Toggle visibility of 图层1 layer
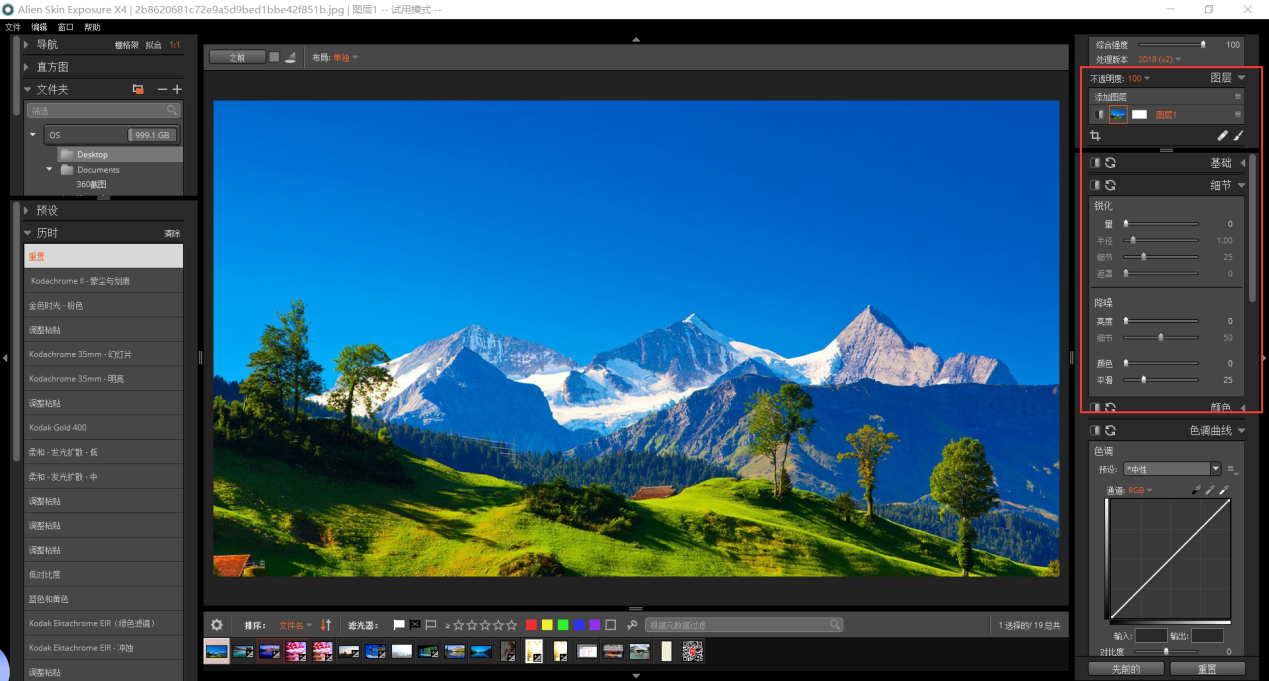1269x681 pixels. [1099, 115]
